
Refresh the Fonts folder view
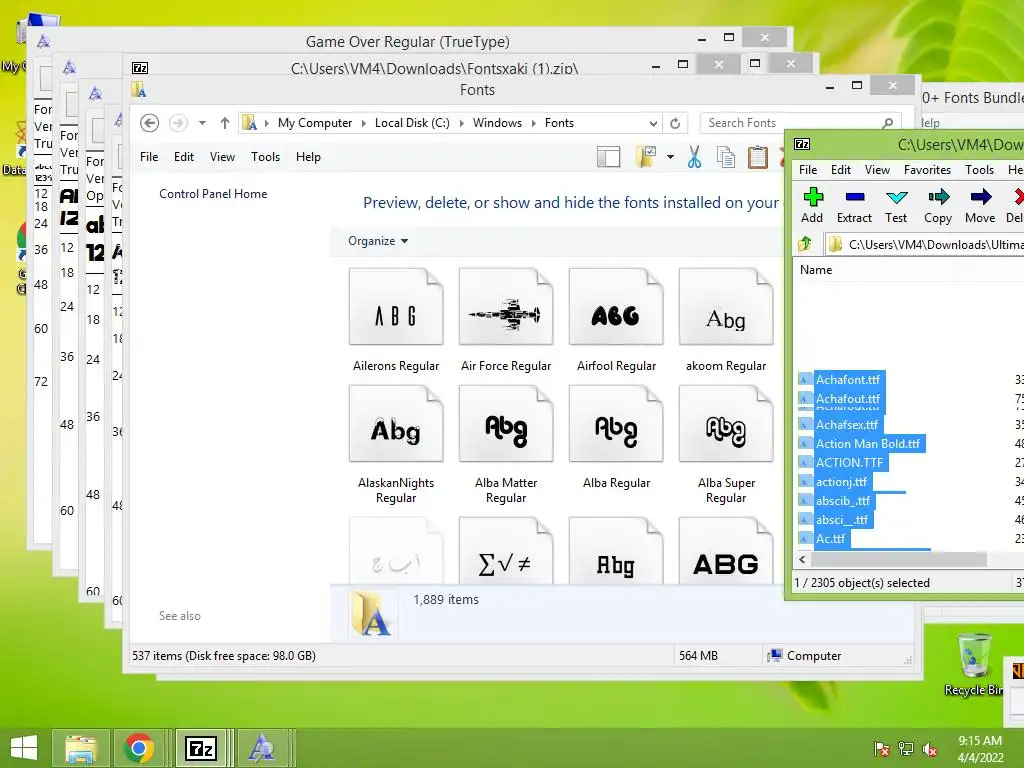(x=675, y=123)
